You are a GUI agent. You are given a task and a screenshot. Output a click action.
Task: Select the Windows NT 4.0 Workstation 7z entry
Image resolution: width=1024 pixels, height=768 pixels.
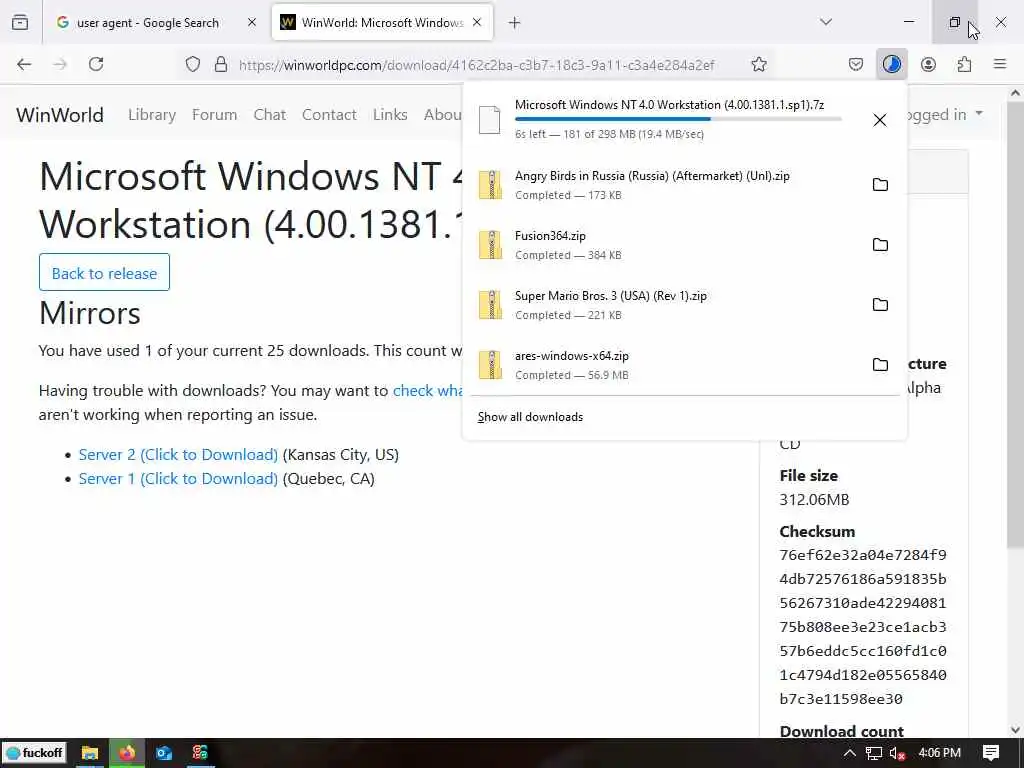pyautogui.click(x=662, y=120)
